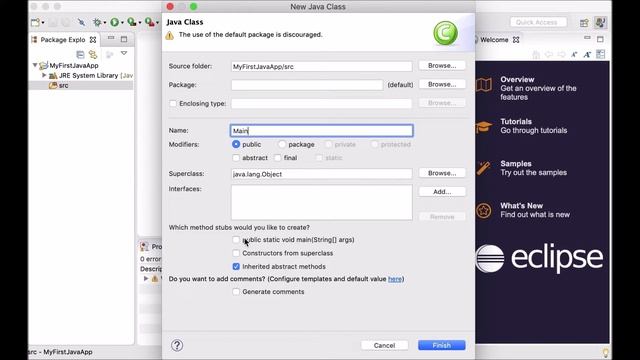Click the Magnify font size icon in Welcome
This screenshot has width=640, height=360.
point(587,54)
